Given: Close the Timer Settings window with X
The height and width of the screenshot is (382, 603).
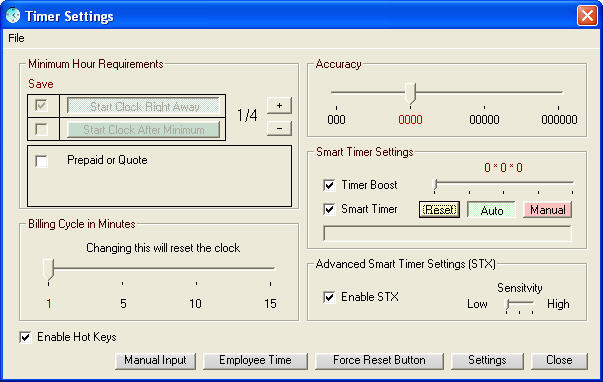Looking at the screenshot, I should pyautogui.click(x=587, y=16).
